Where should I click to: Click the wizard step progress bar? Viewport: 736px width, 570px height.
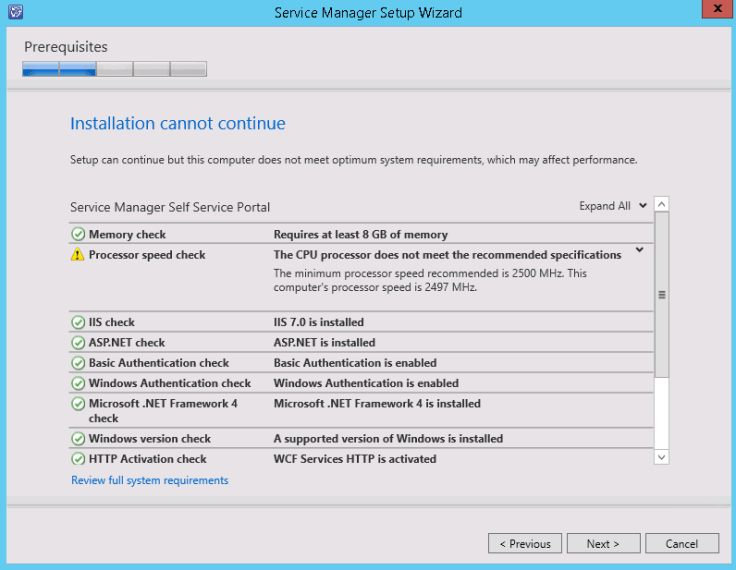click(114, 69)
